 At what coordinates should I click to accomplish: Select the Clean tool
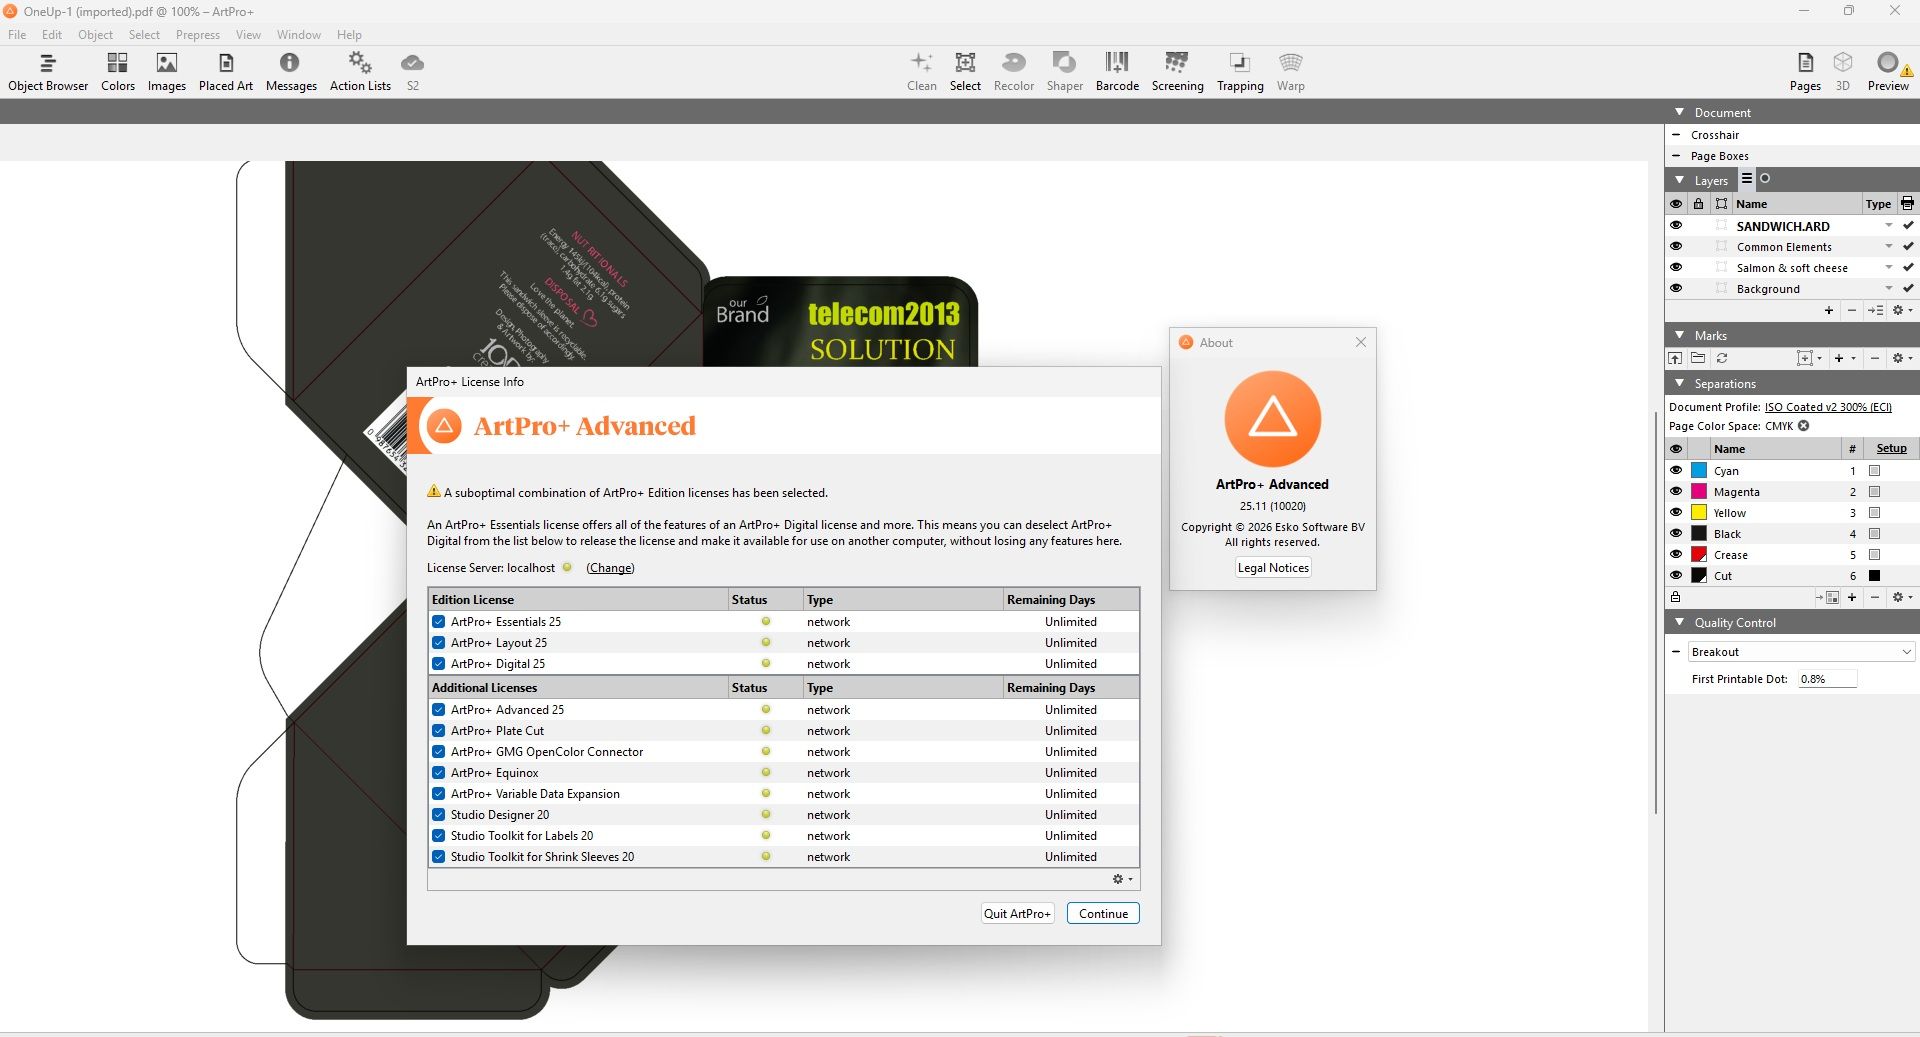(922, 72)
